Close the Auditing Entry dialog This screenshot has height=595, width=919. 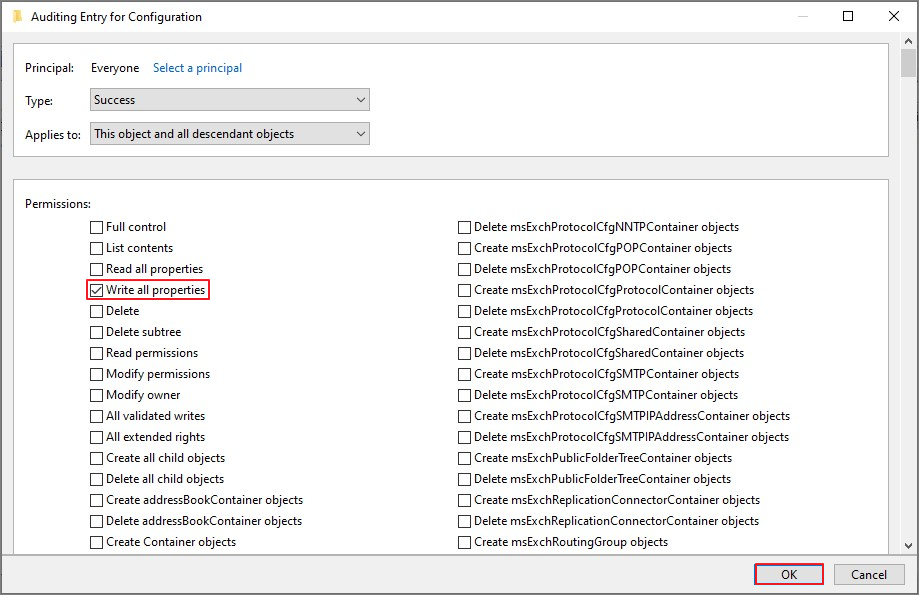click(894, 16)
